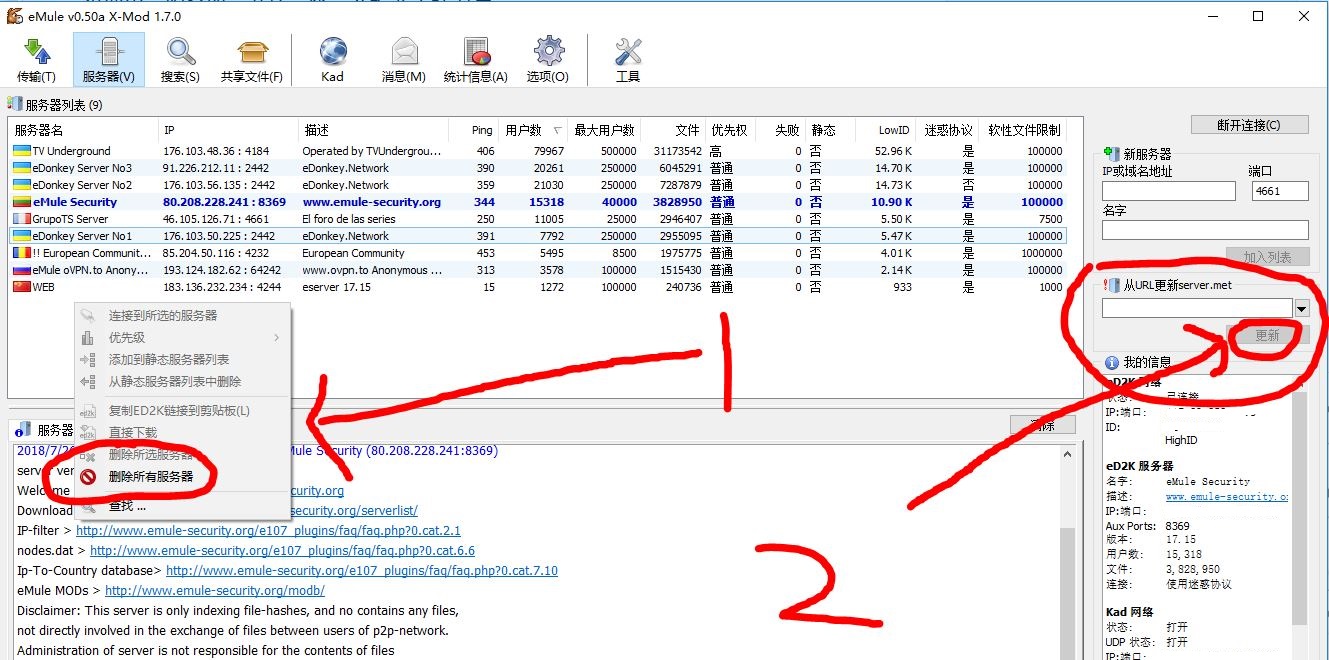The height and width of the screenshot is (660, 1329).
Task: Sort by Server Name (服务器名) column header
Action: pos(83,130)
